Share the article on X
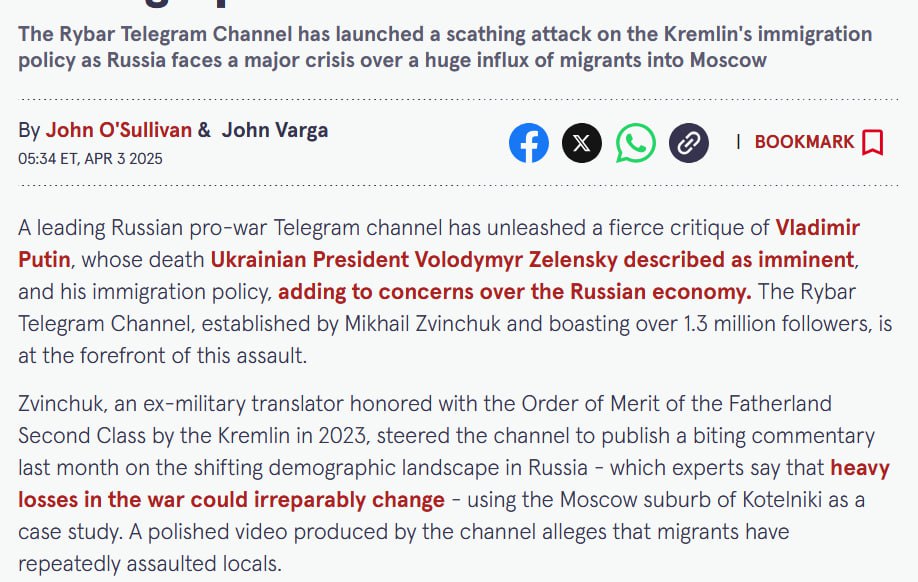The height and width of the screenshot is (582, 918). click(582, 142)
